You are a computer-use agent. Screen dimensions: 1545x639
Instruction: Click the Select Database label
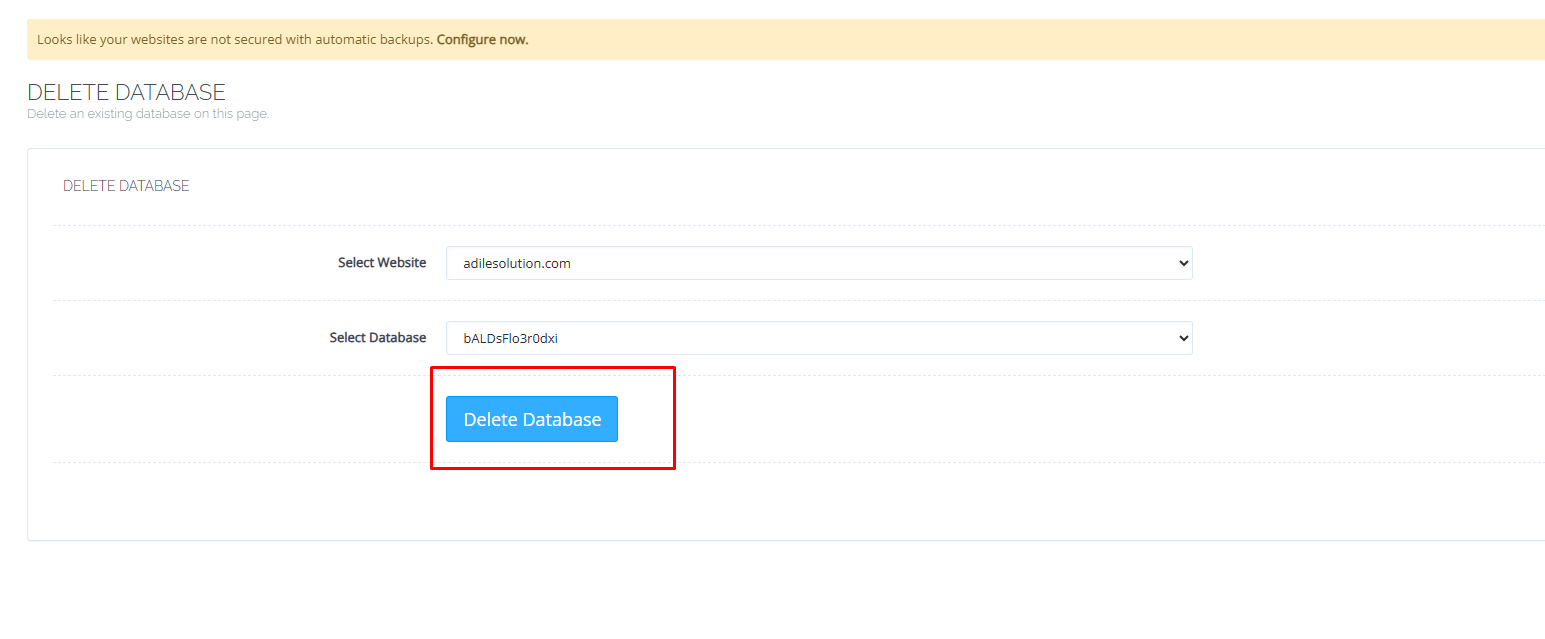click(378, 338)
